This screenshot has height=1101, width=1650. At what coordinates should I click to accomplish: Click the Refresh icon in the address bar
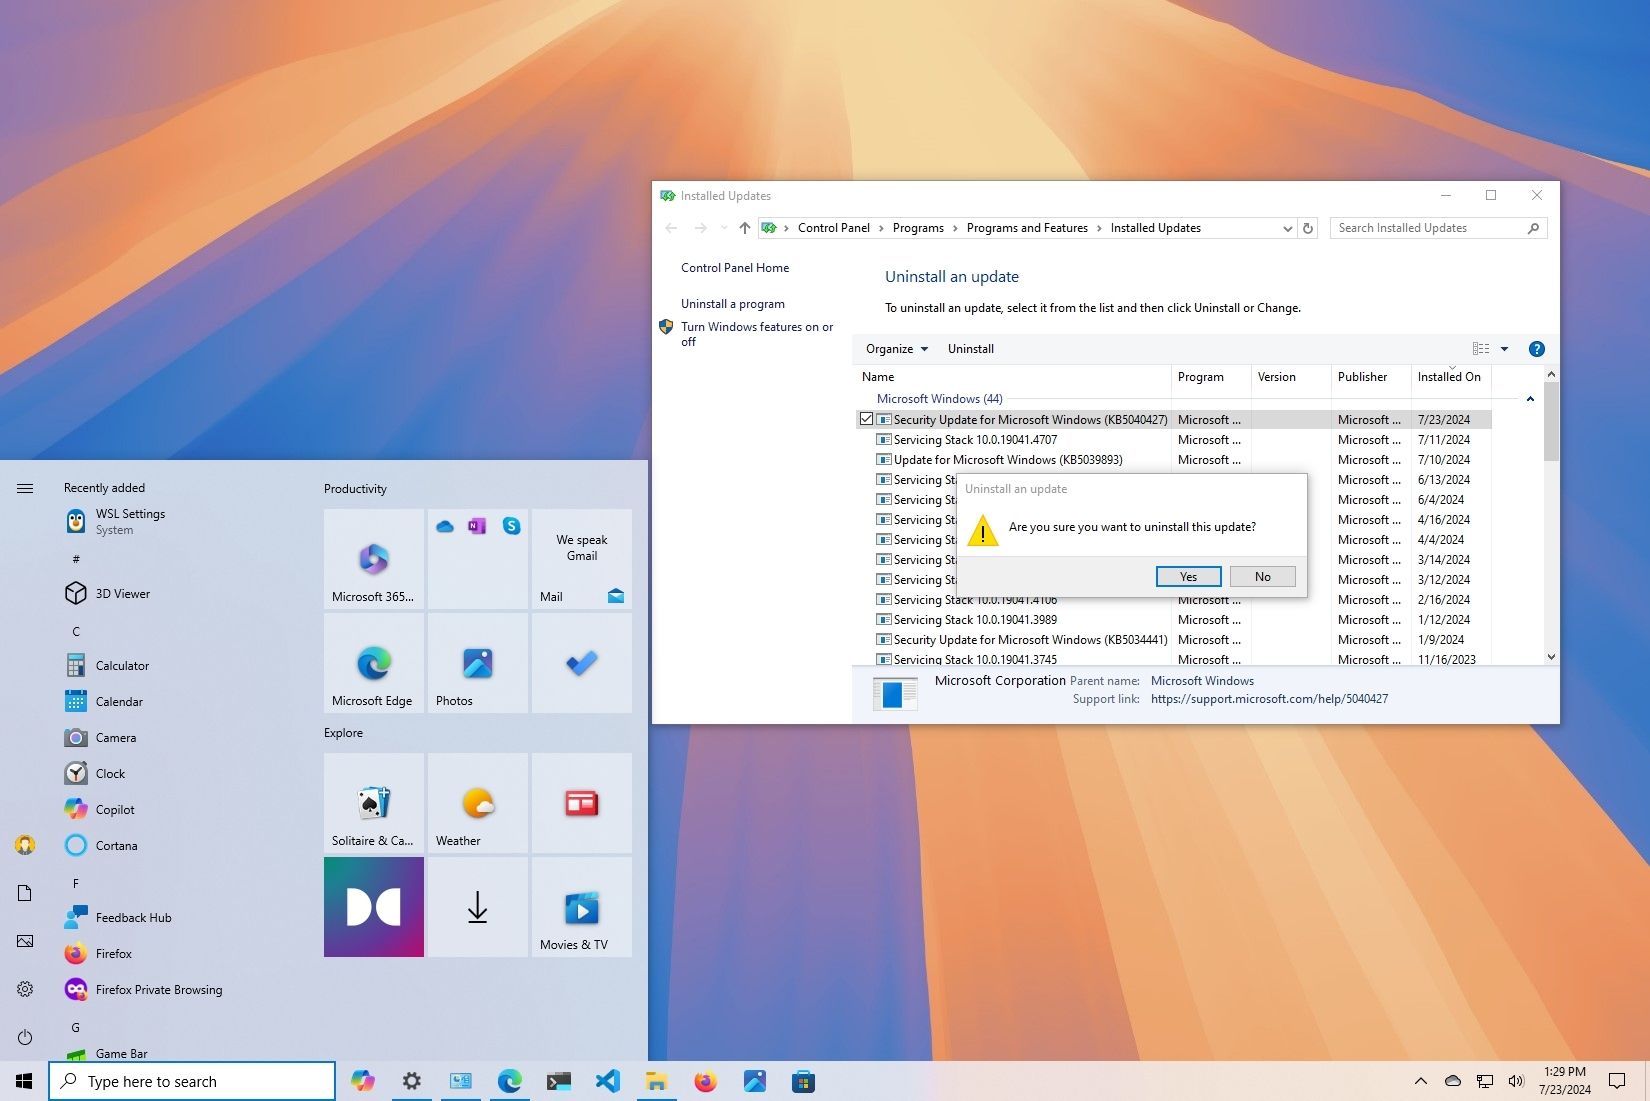[1308, 228]
